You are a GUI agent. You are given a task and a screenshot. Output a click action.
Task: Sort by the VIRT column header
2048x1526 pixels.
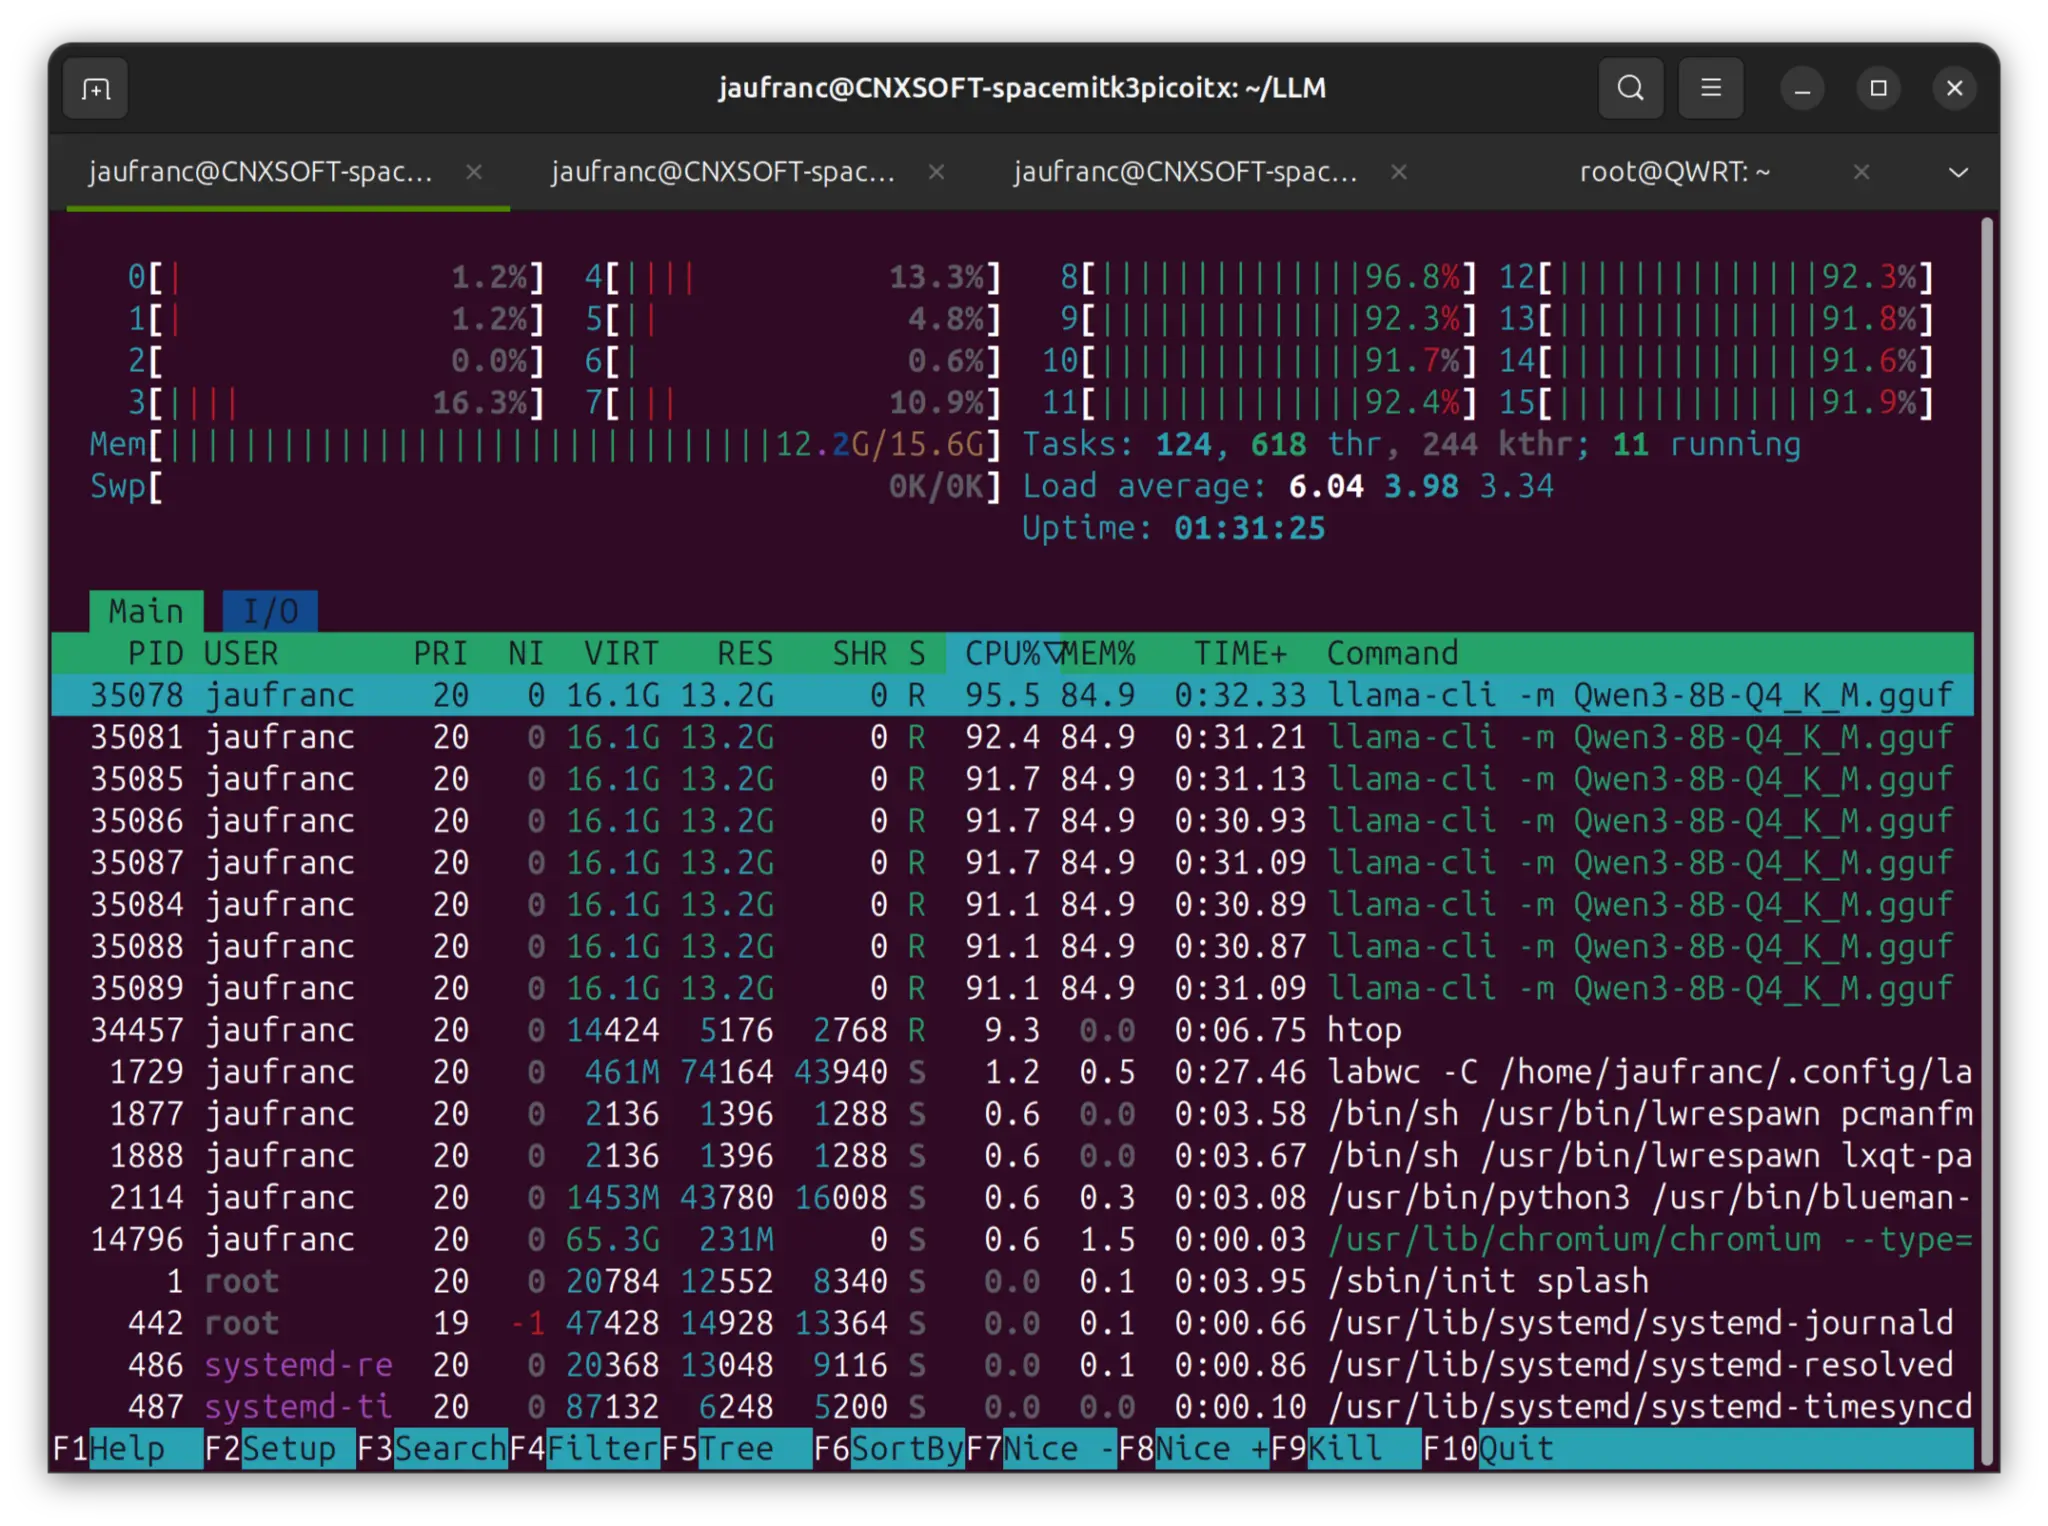click(621, 653)
